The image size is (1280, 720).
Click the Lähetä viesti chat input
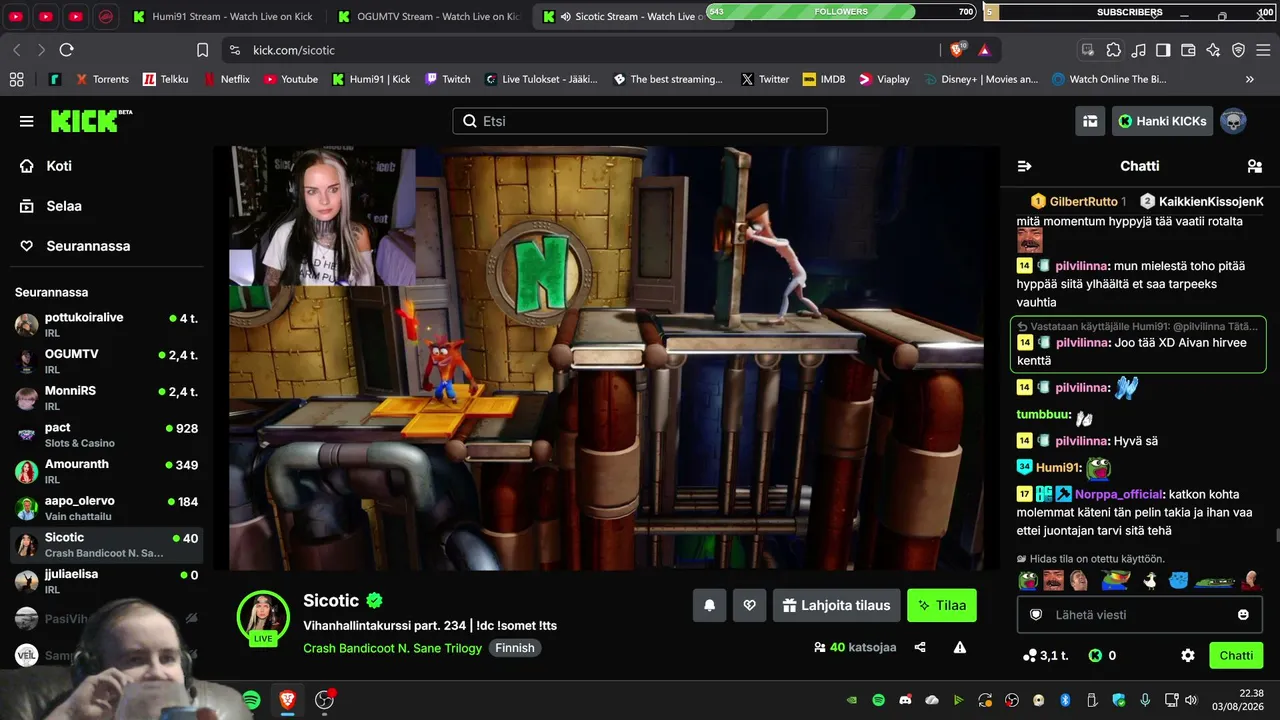pyautogui.click(x=1139, y=615)
